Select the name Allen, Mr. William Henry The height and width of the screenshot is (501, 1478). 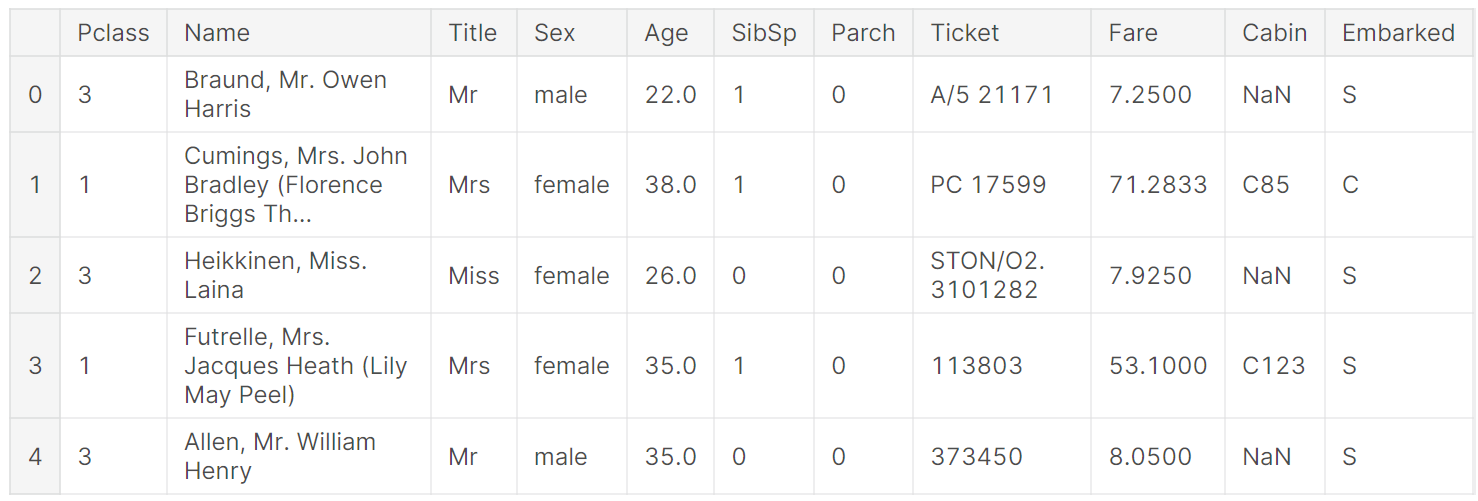pyautogui.click(x=280, y=456)
